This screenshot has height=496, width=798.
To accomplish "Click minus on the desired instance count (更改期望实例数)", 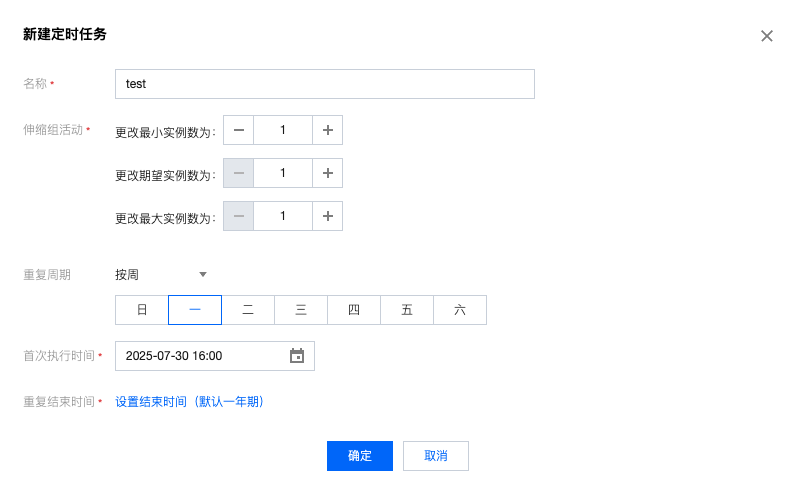I will click(x=238, y=173).
